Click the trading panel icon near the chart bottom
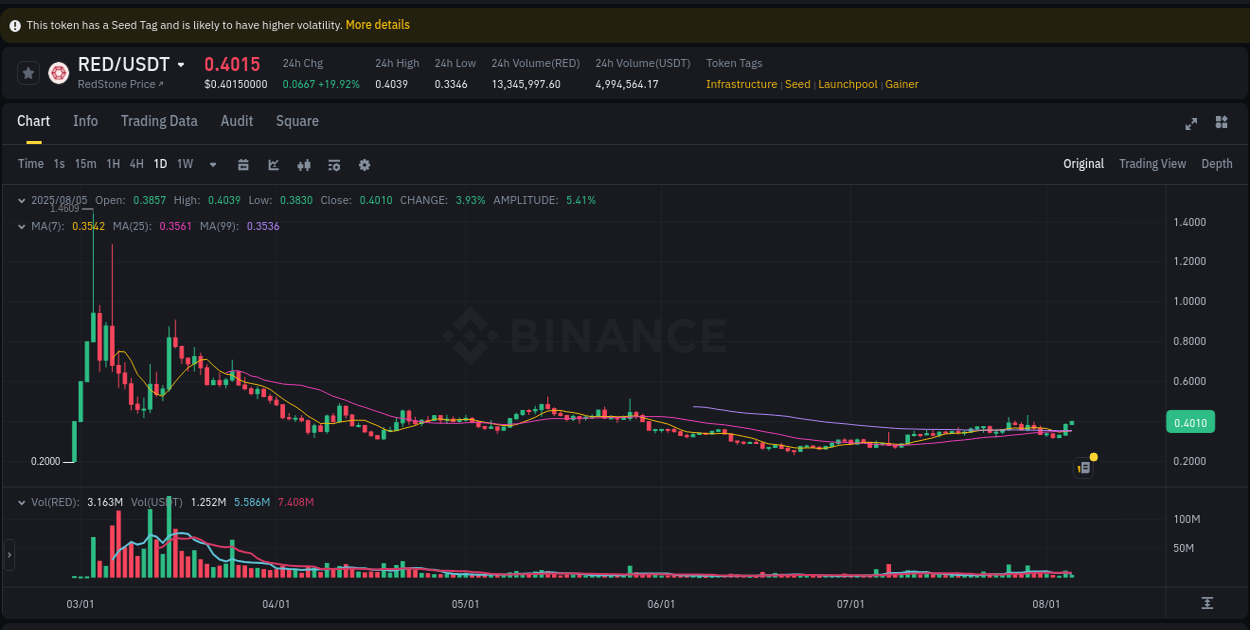 tap(1083, 467)
